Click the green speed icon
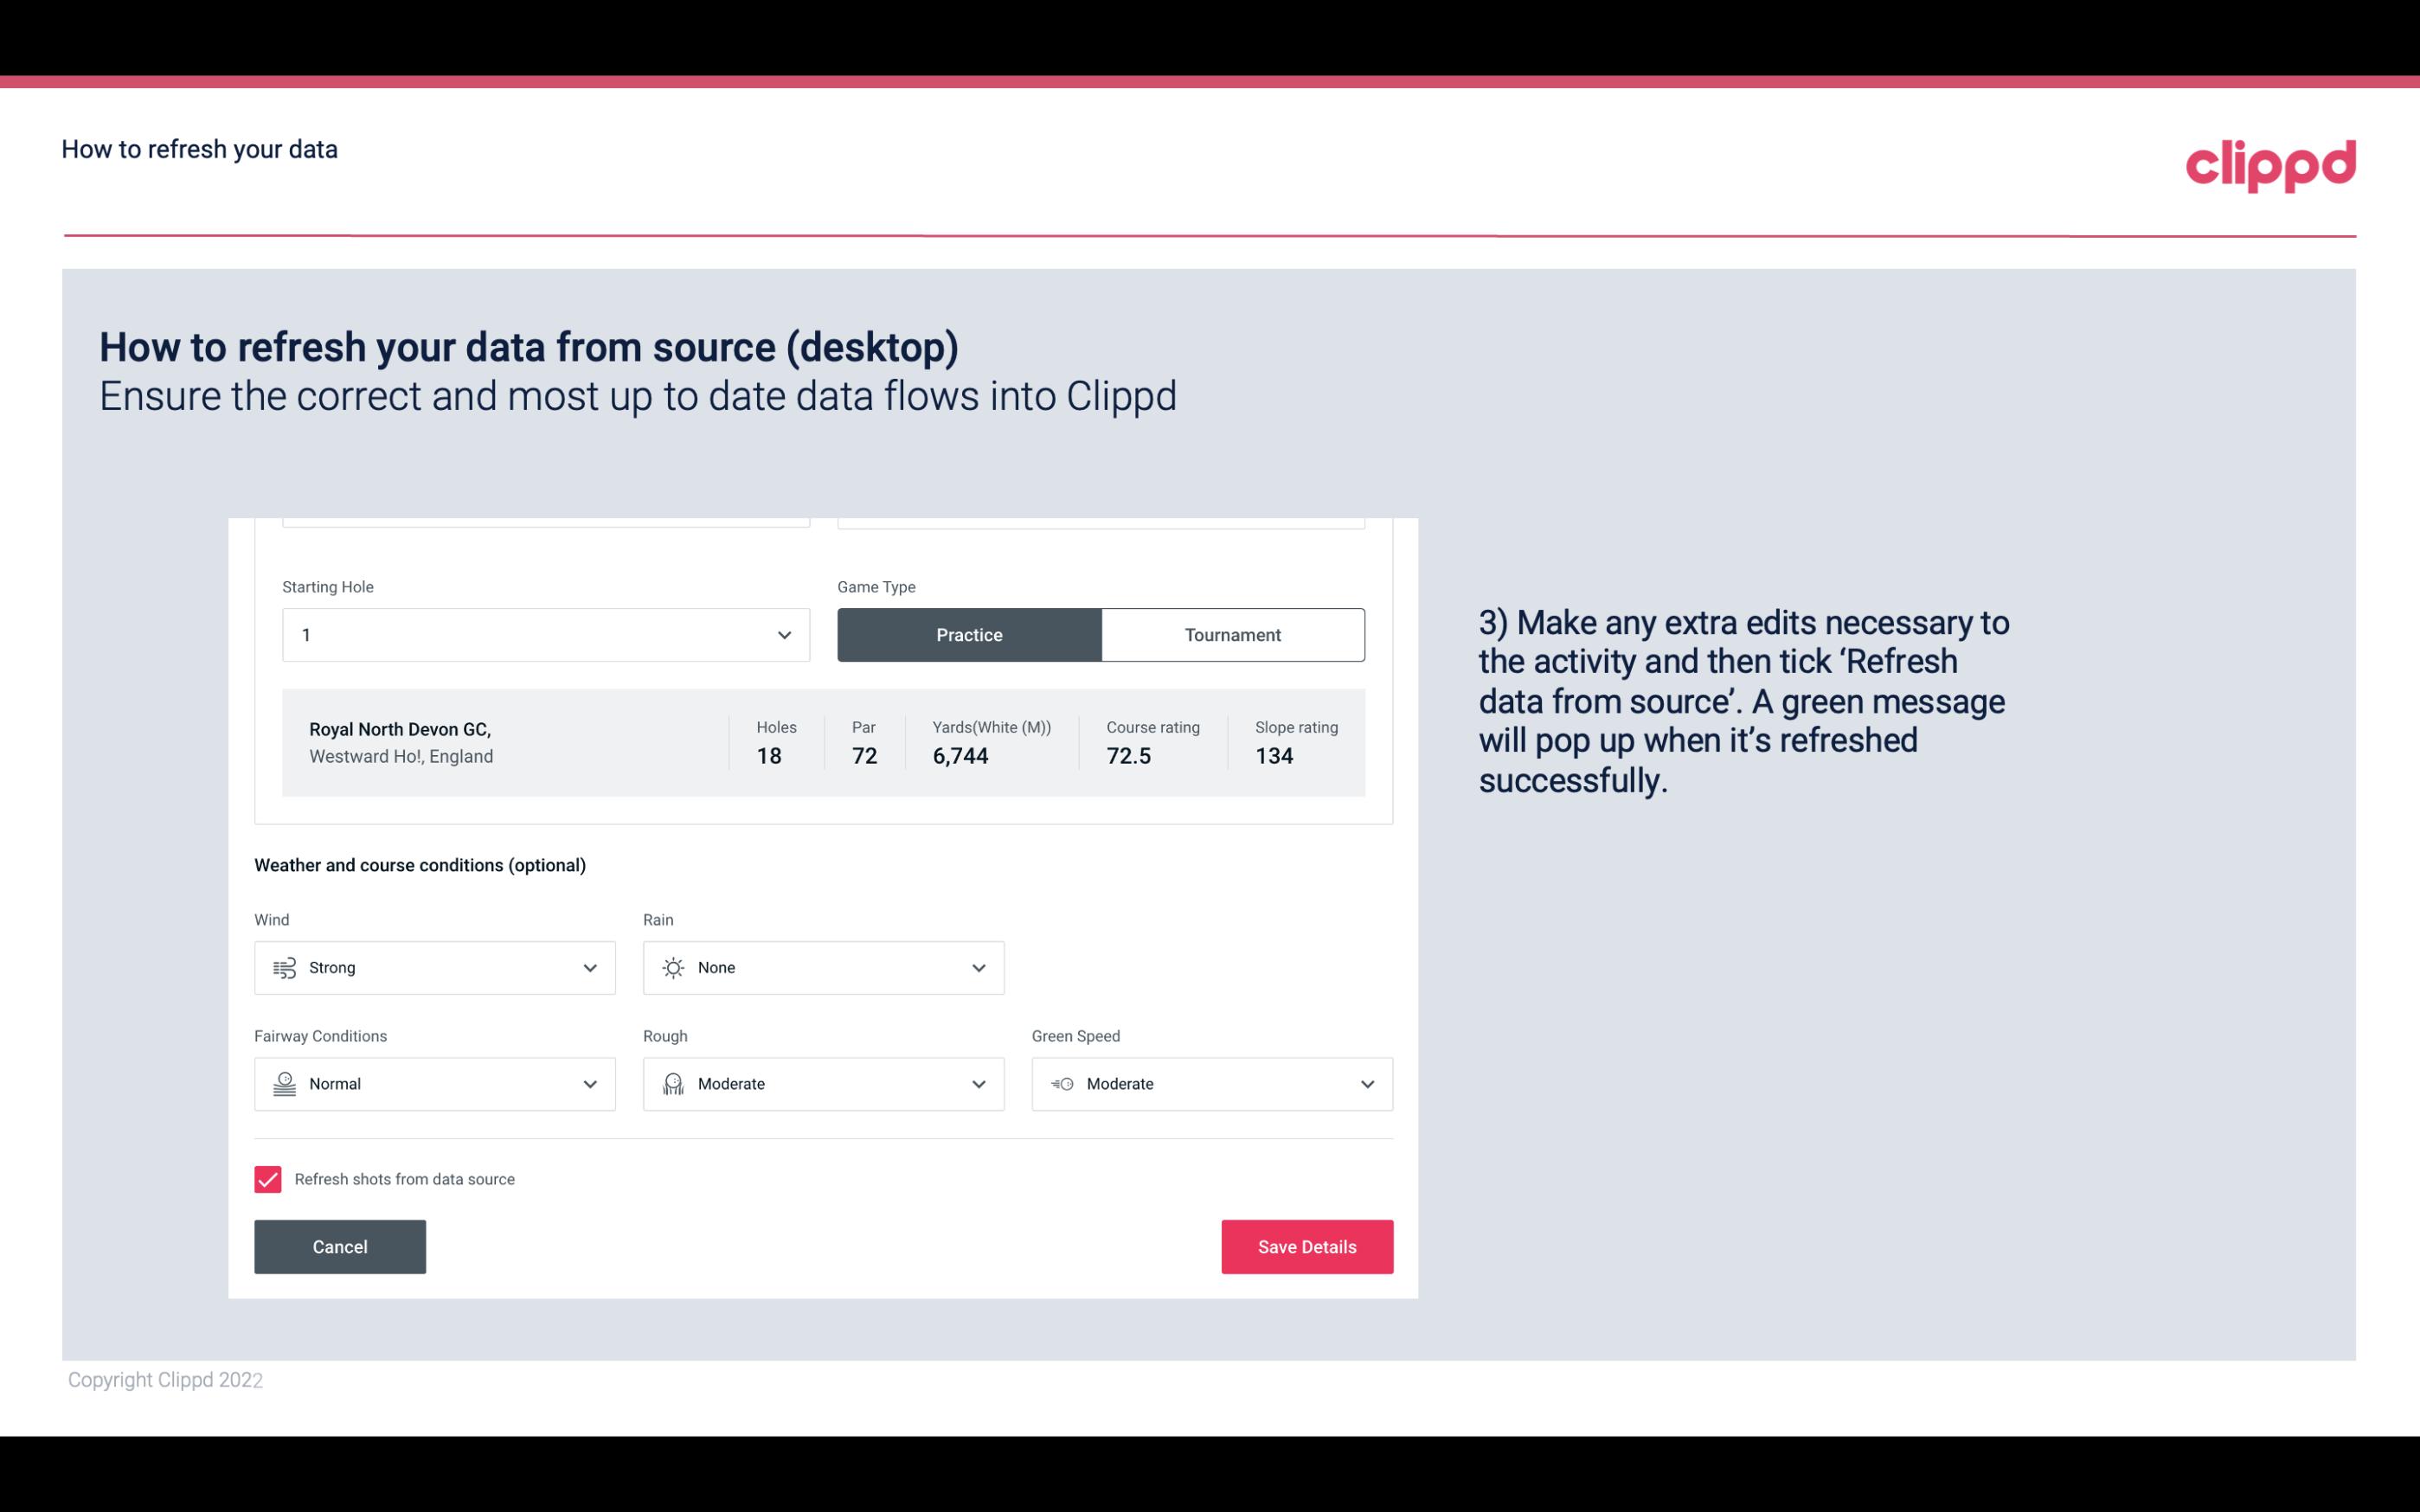The height and width of the screenshot is (1512, 2420). [x=1061, y=1084]
